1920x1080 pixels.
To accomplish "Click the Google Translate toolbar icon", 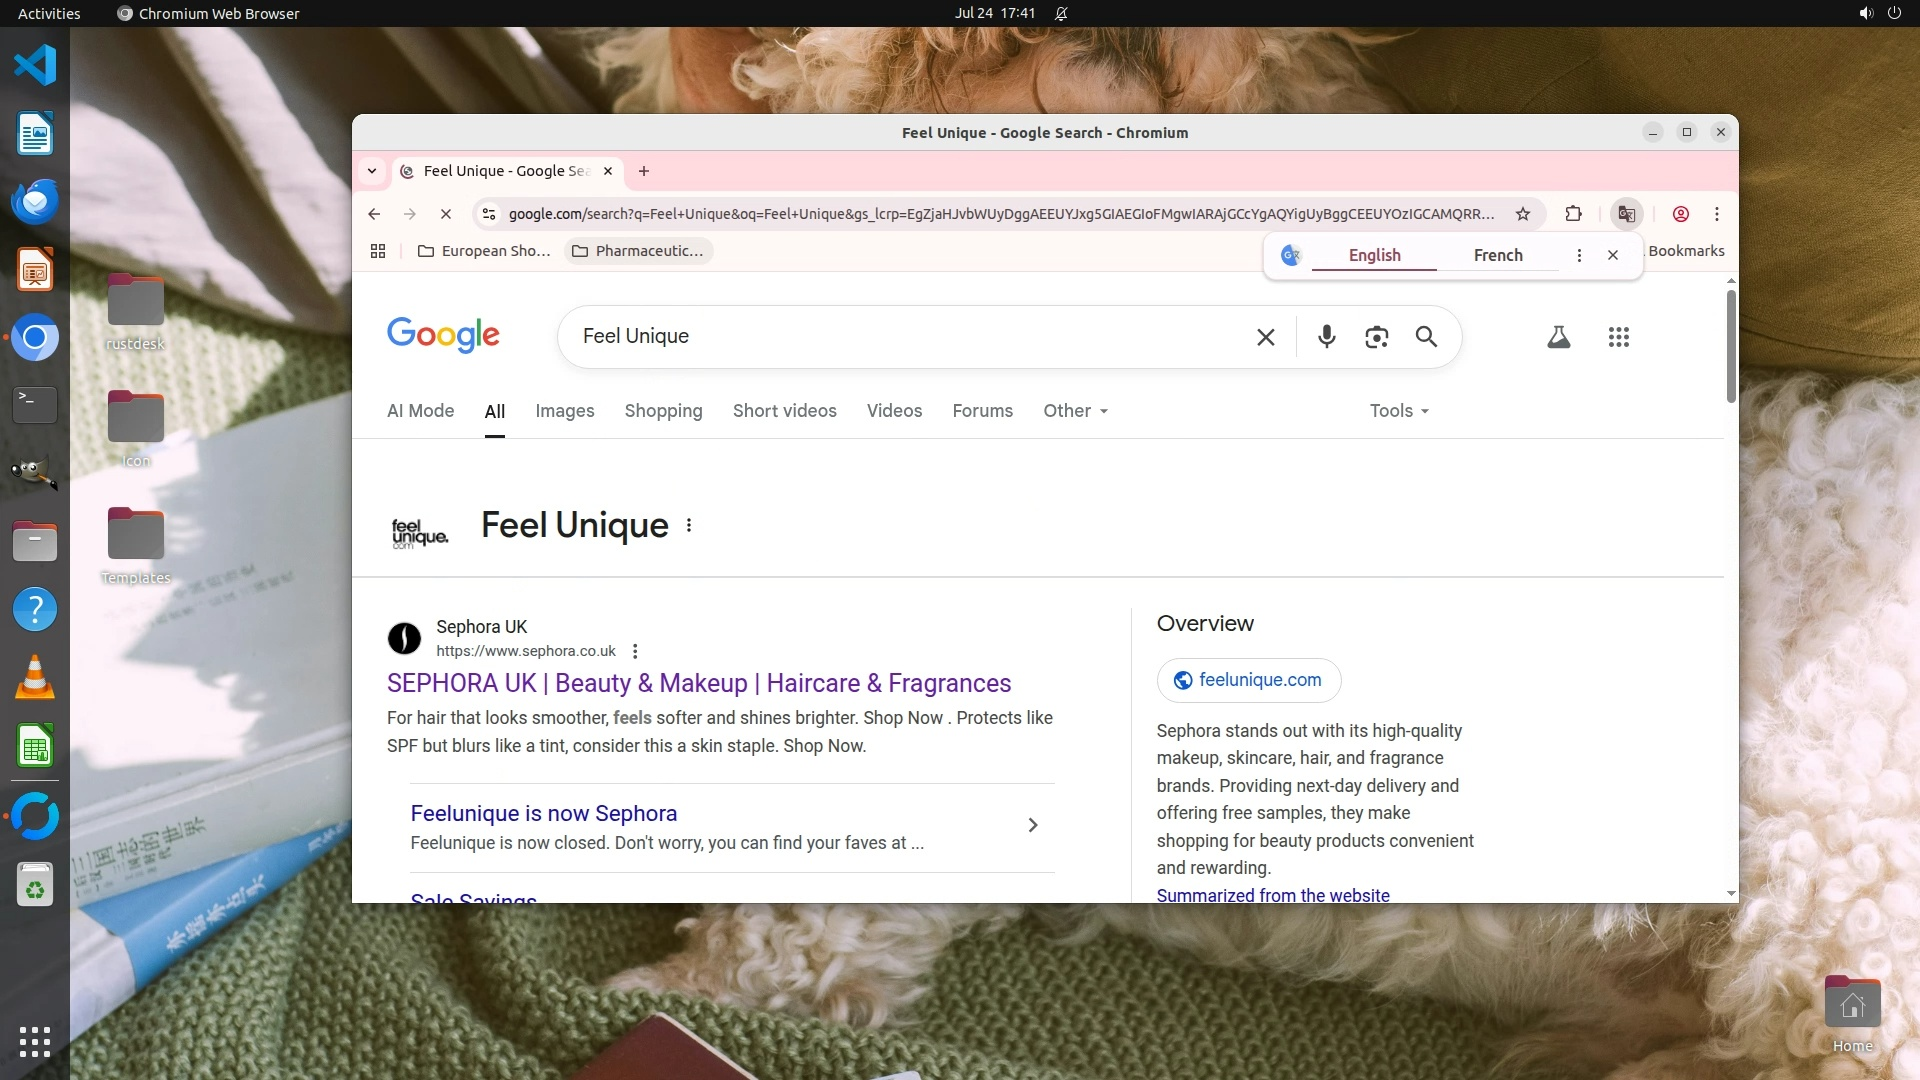I will (1627, 214).
